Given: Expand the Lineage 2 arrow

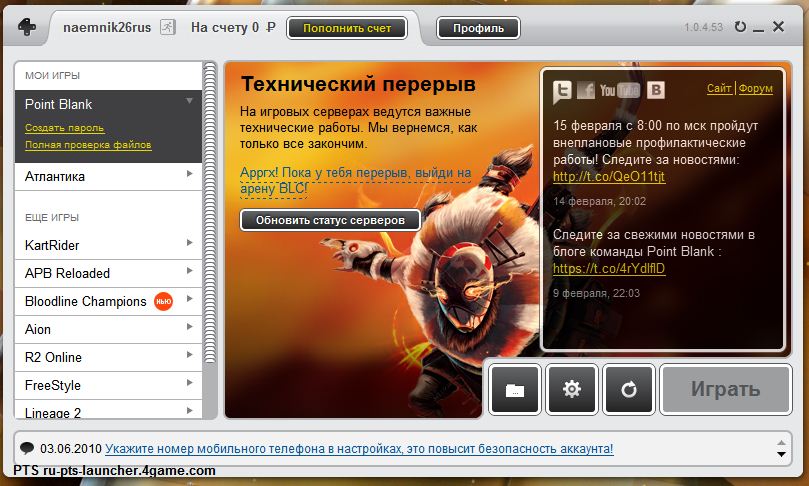Looking at the screenshot, I should (189, 410).
